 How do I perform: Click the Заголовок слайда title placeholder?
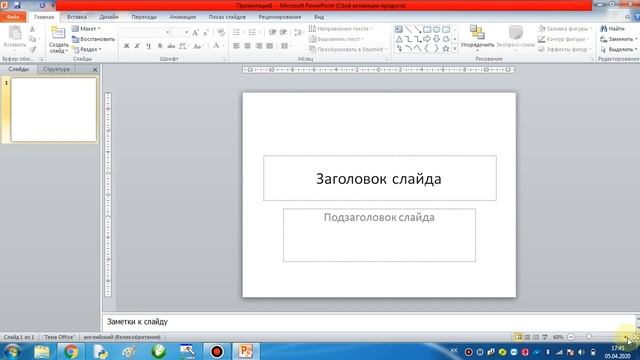coord(380,178)
